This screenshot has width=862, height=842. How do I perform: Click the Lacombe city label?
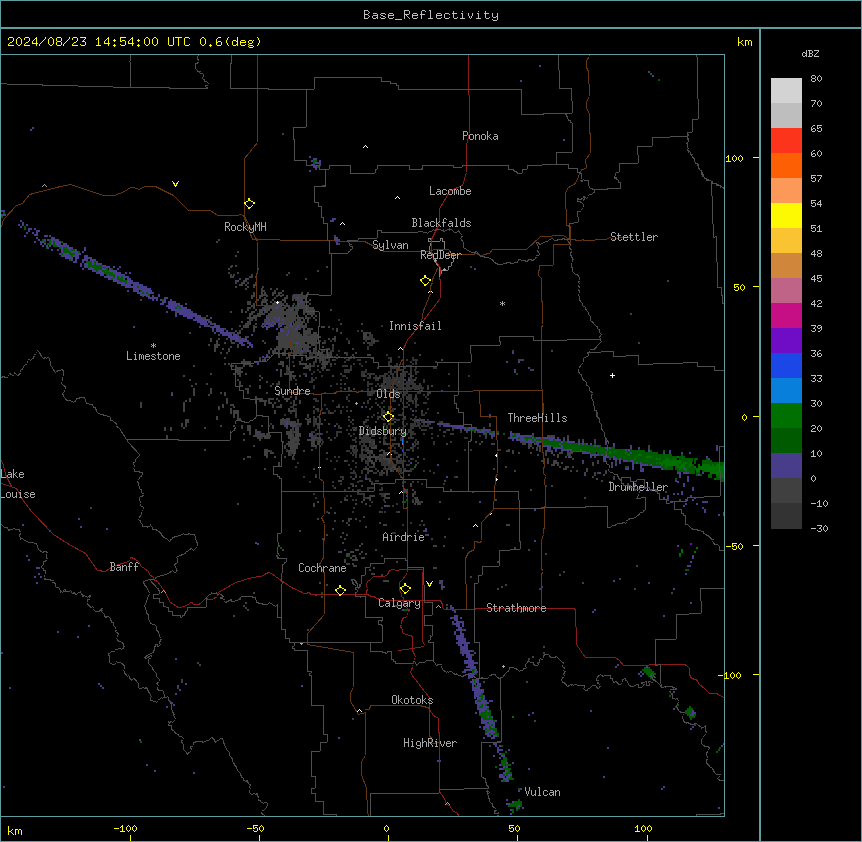[450, 191]
